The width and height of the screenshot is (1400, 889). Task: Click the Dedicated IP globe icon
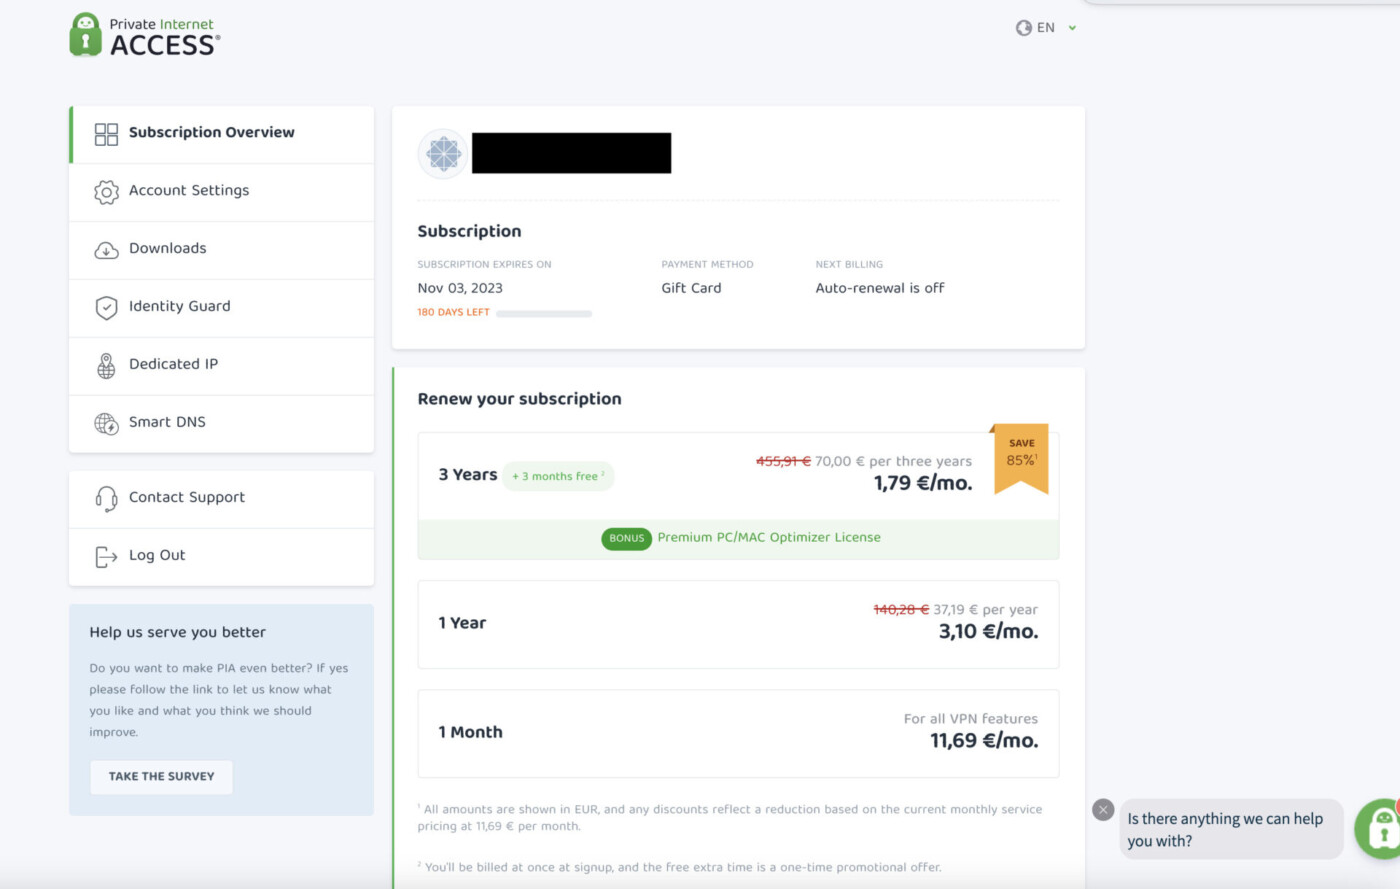click(x=106, y=366)
